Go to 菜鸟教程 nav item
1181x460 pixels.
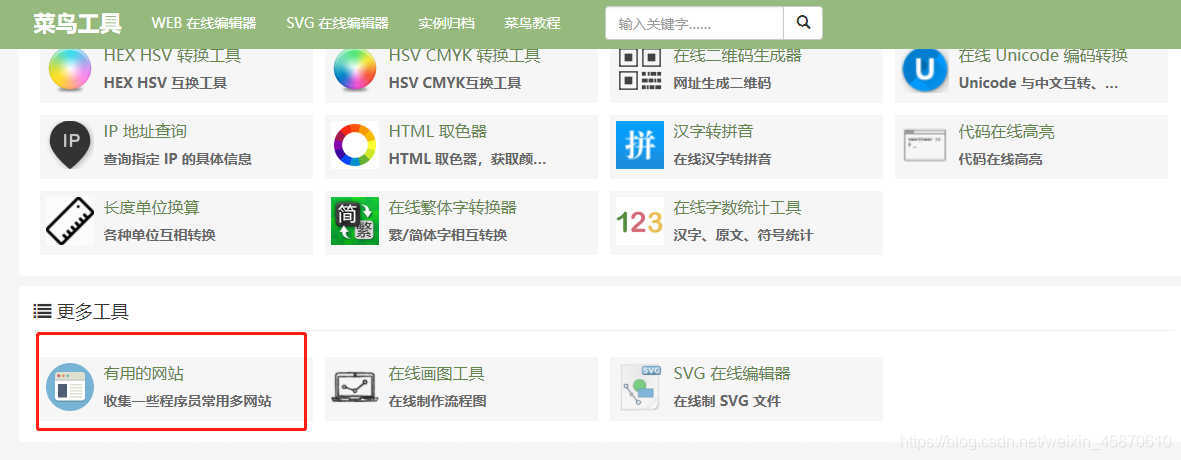pos(533,23)
